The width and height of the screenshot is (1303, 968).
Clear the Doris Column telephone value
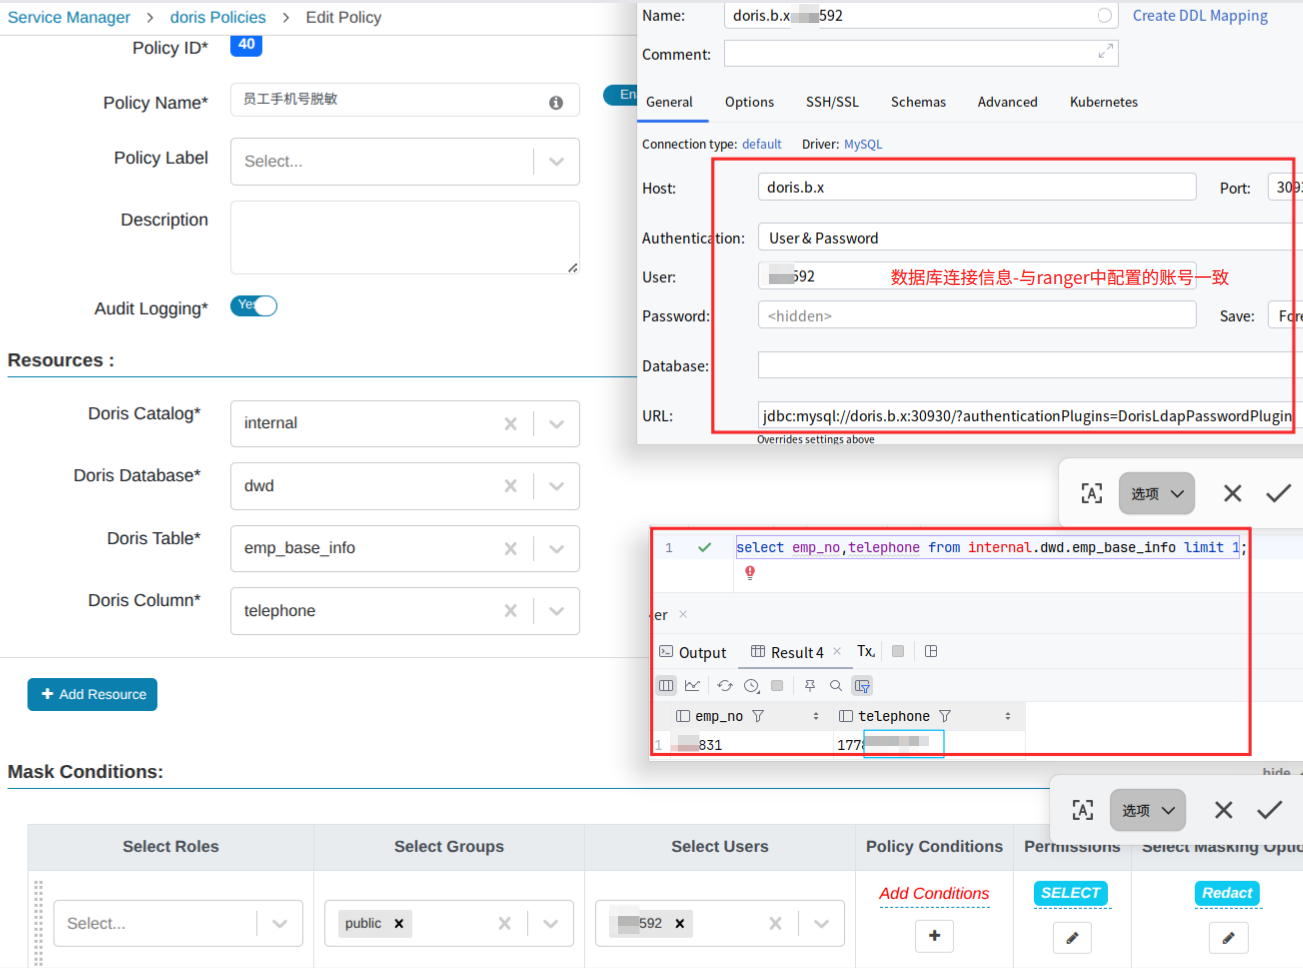(x=510, y=611)
